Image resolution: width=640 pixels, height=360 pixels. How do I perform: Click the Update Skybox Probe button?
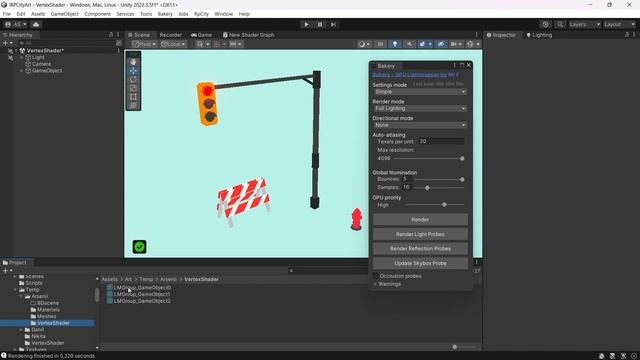[420, 263]
